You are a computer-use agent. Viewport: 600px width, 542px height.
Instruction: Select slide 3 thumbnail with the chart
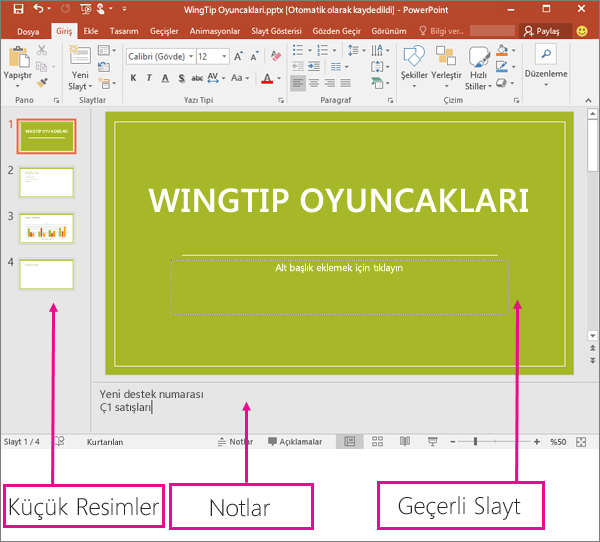click(46, 229)
